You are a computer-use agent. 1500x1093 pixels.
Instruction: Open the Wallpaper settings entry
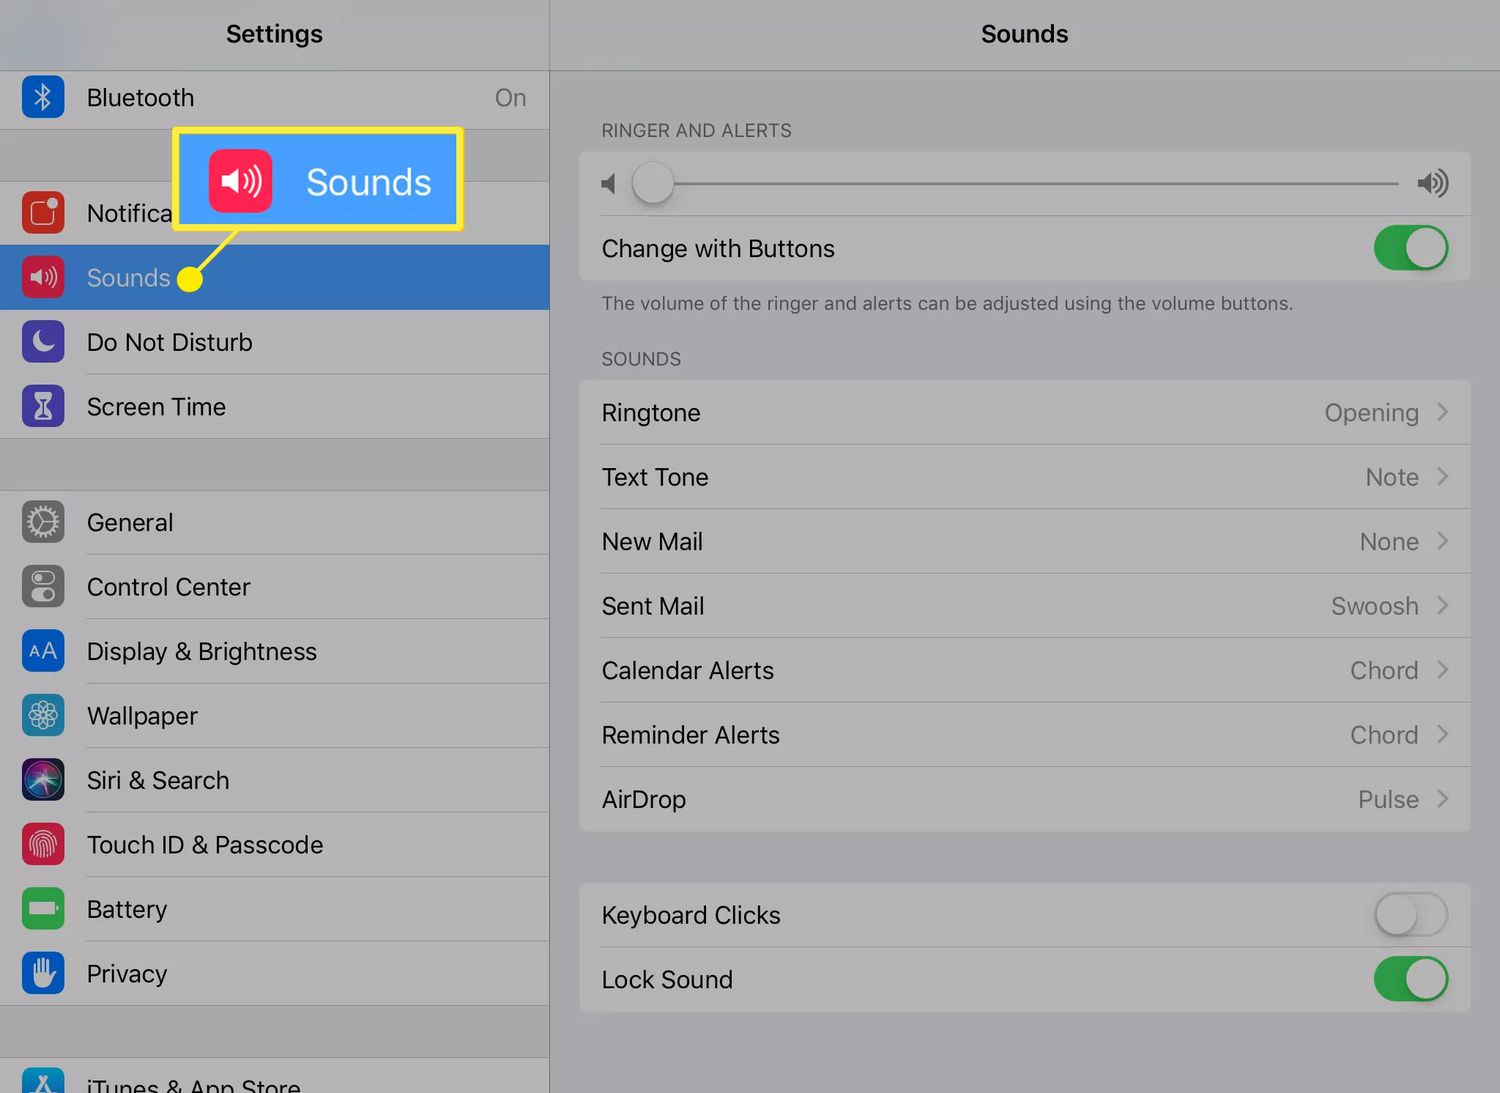click(142, 716)
